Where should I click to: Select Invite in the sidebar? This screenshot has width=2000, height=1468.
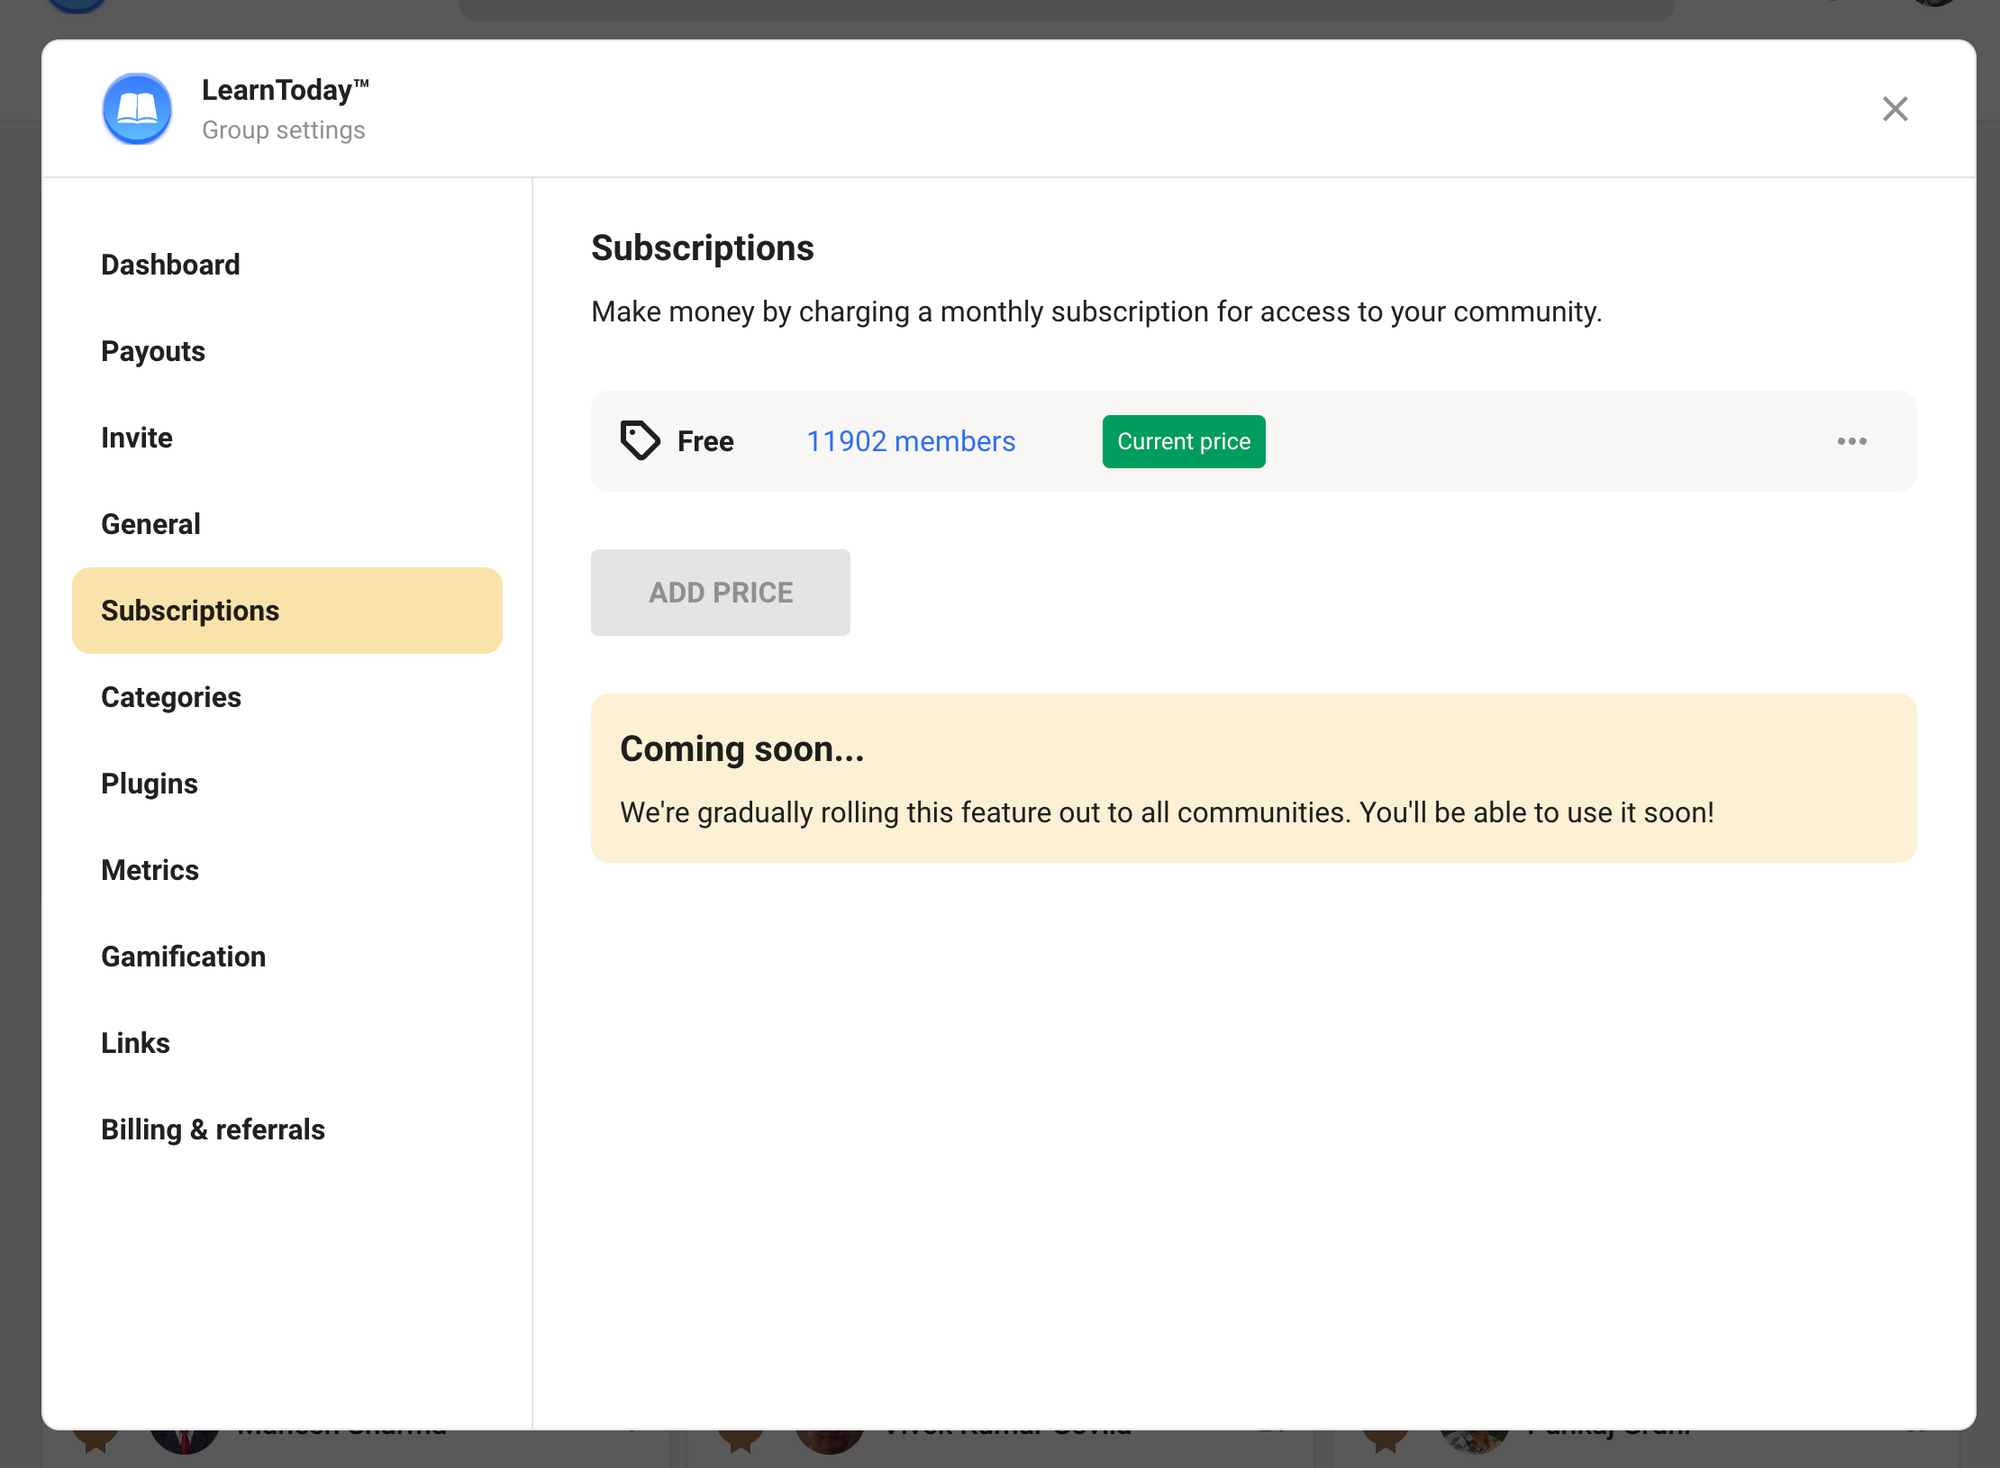137,438
